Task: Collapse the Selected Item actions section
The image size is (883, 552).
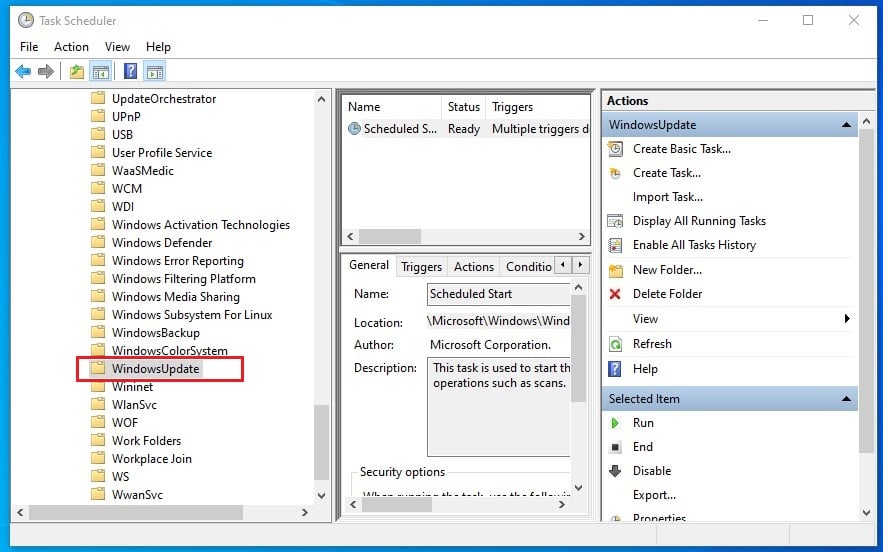Action: tap(846, 399)
